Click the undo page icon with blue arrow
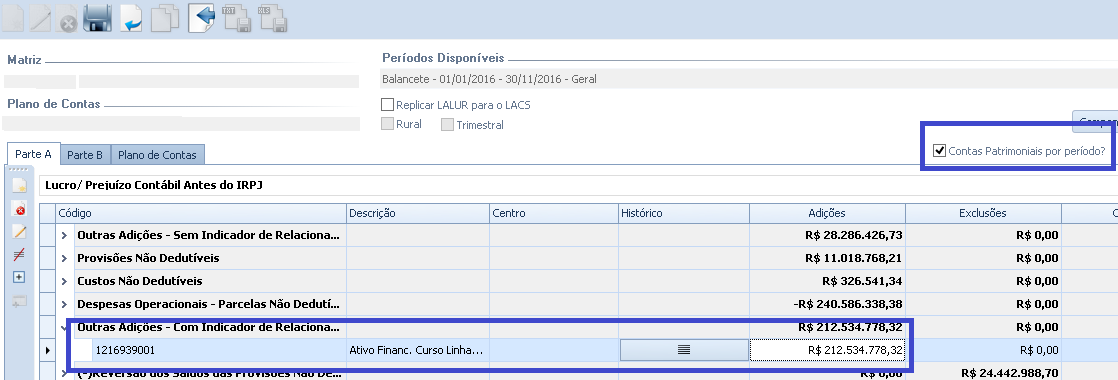 tap(131, 18)
